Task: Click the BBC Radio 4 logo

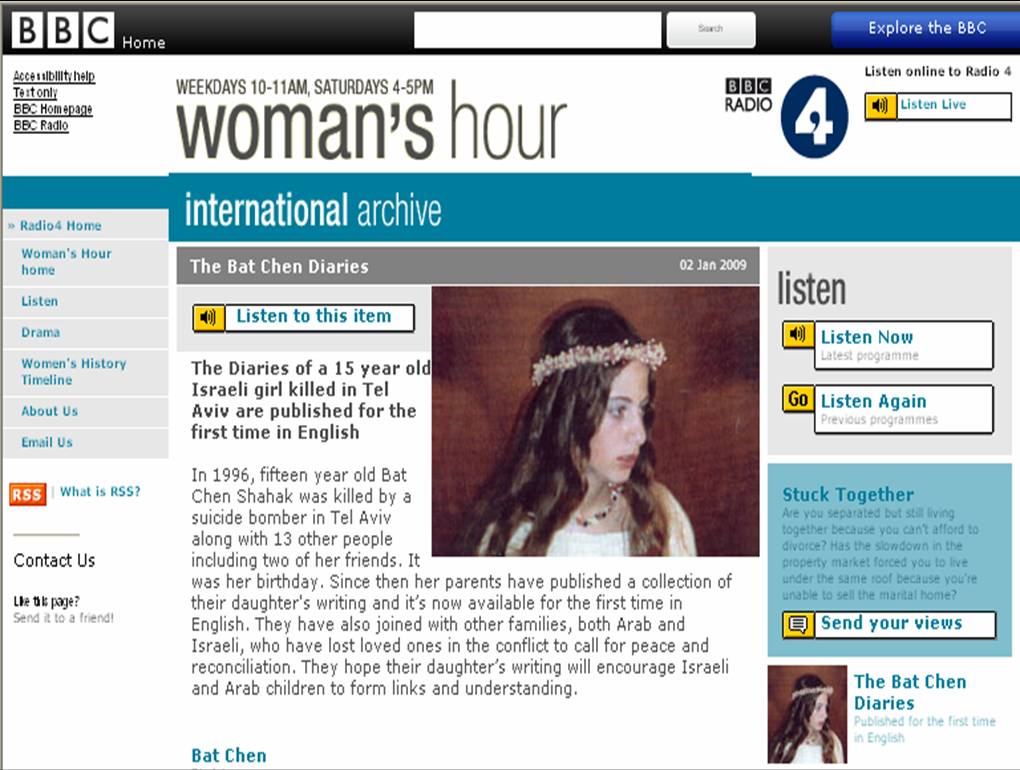Action: point(786,116)
